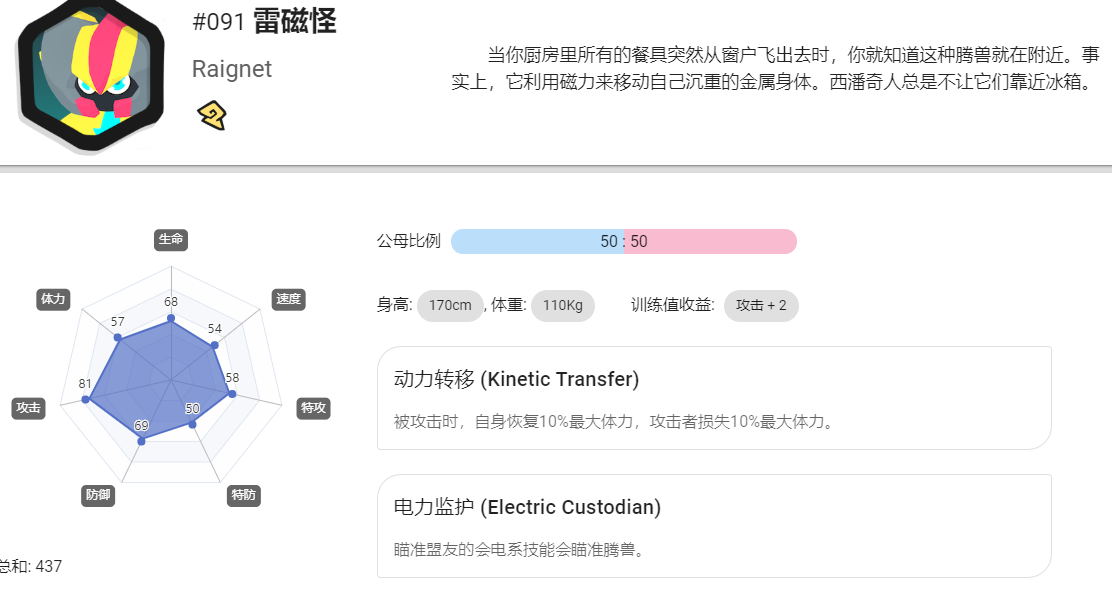This screenshot has width=1112, height=597.
Task: Click the attack 81 data point
Action: coord(86,400)
